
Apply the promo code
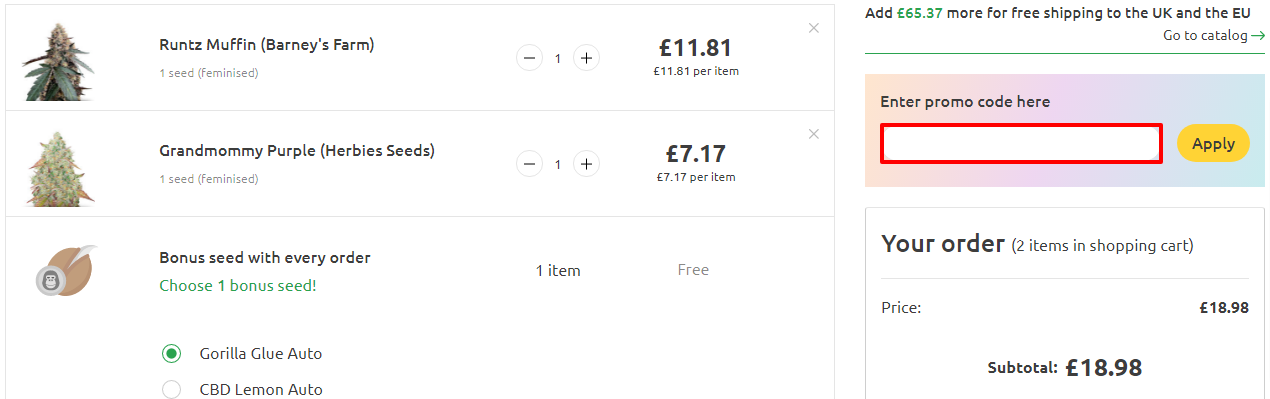point(1213,143)
